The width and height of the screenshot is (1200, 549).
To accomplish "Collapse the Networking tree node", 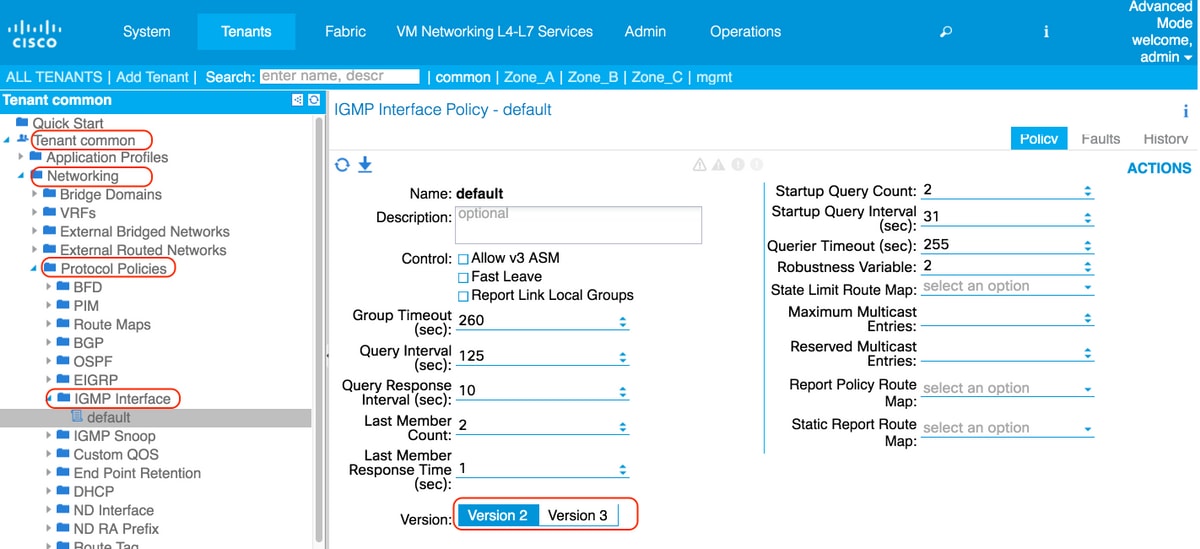I will [21, 176].
